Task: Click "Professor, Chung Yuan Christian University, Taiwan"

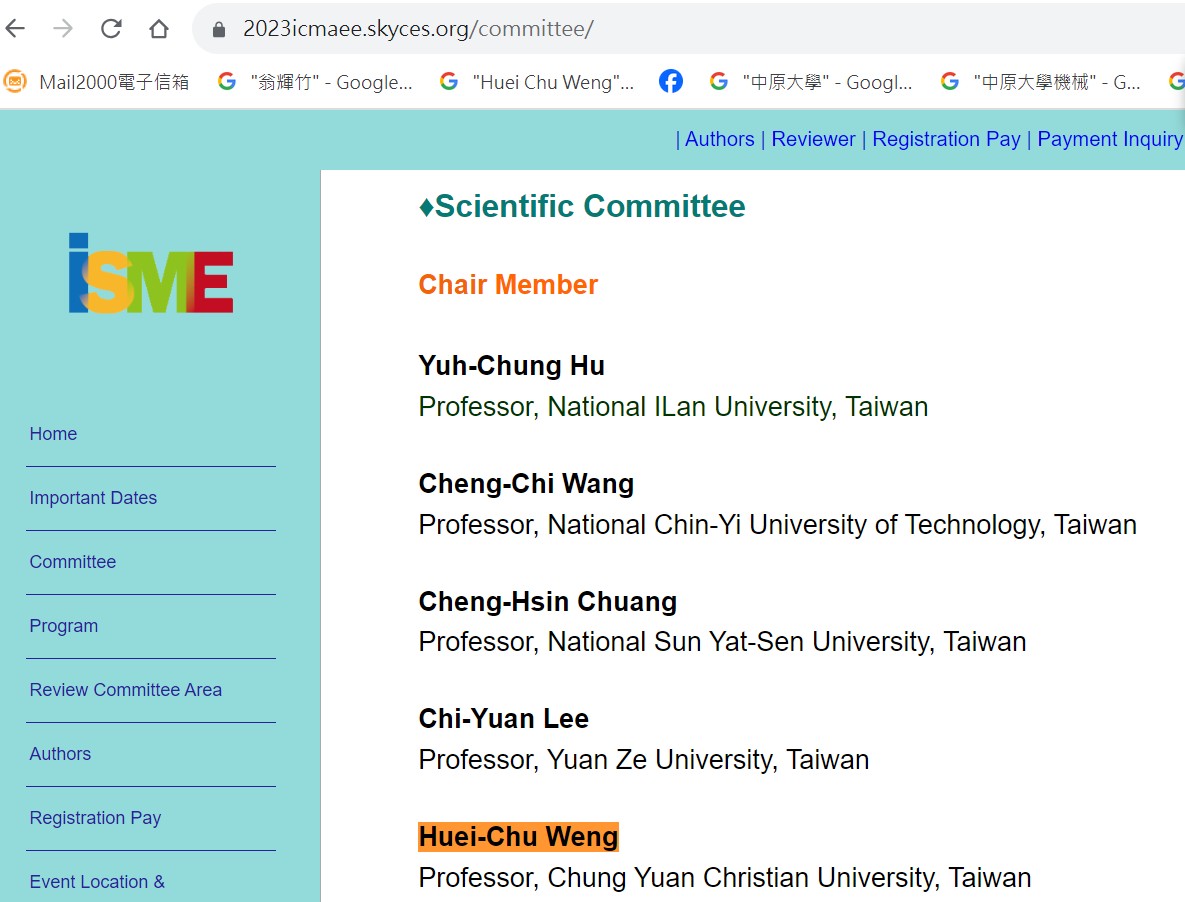Action: coord(725,878)
